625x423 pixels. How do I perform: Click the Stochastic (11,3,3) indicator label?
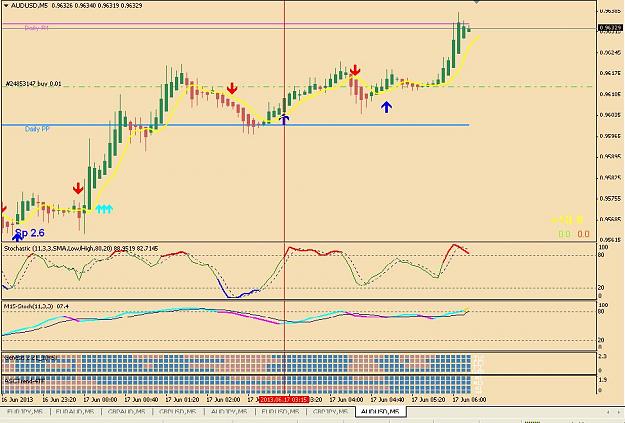point(81,248)
